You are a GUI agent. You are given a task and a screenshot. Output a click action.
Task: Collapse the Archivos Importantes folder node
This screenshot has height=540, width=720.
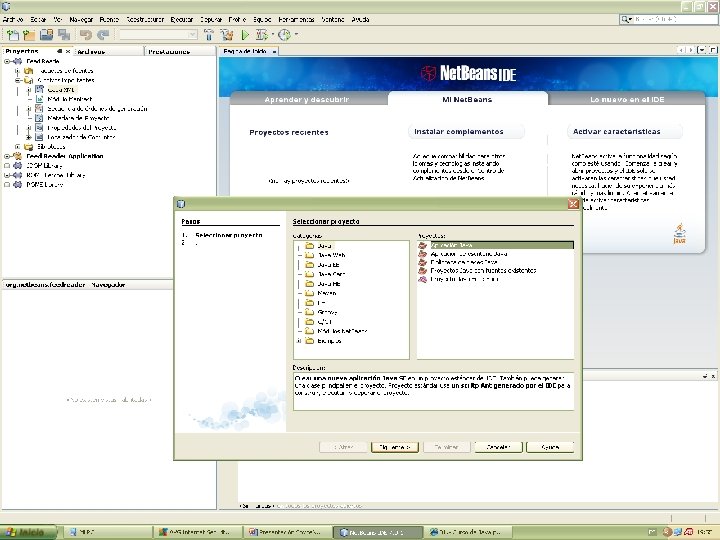pyautogui.click(x=17, y=80)
